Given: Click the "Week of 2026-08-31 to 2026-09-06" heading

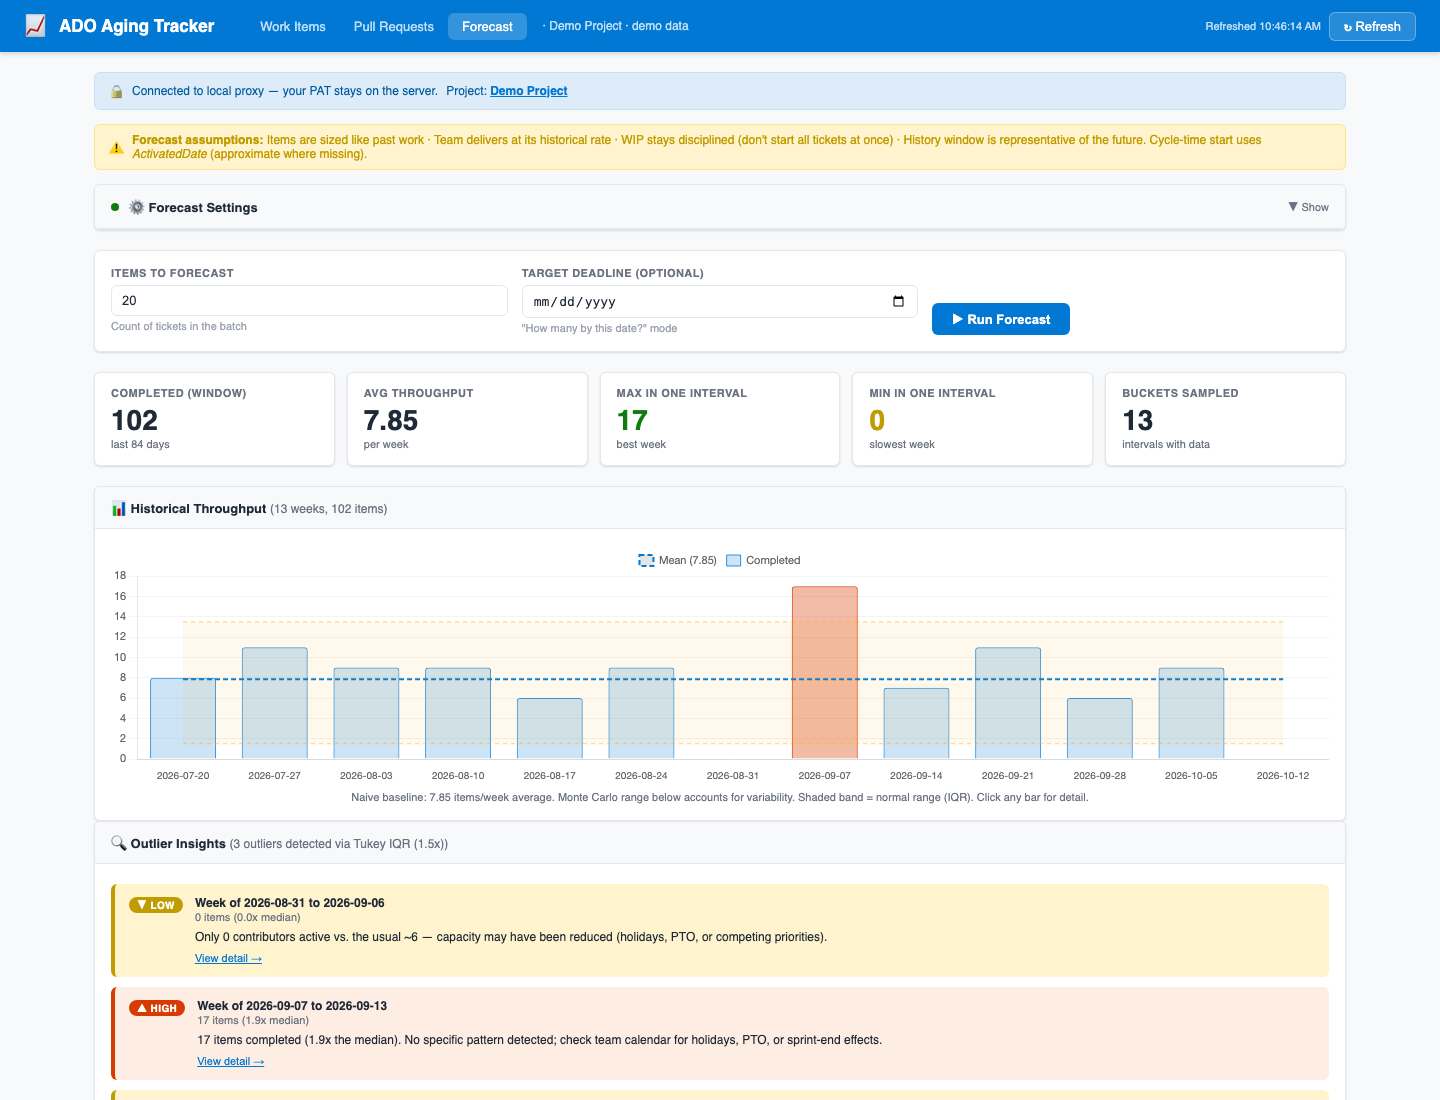Looking at the screenshot, I should (290, 903).
